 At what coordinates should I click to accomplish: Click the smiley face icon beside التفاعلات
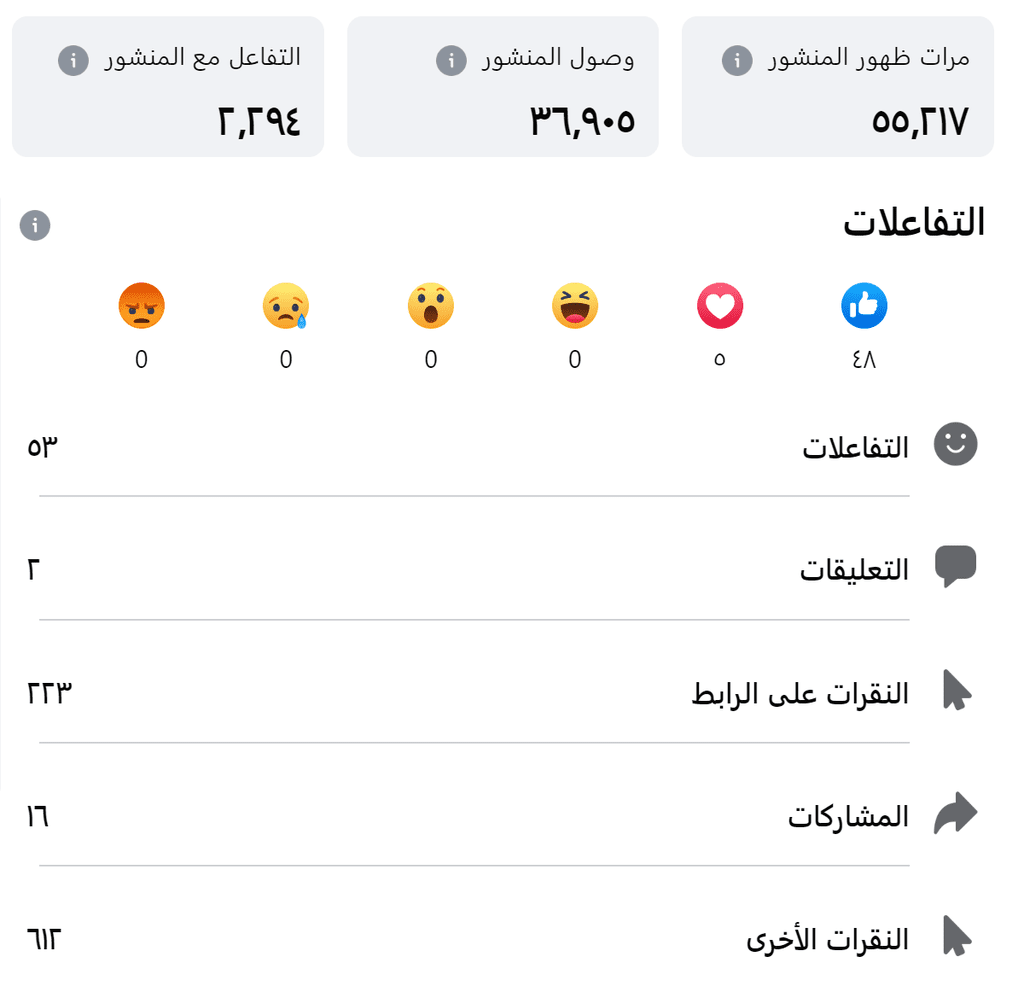click(x=955, y=444)
